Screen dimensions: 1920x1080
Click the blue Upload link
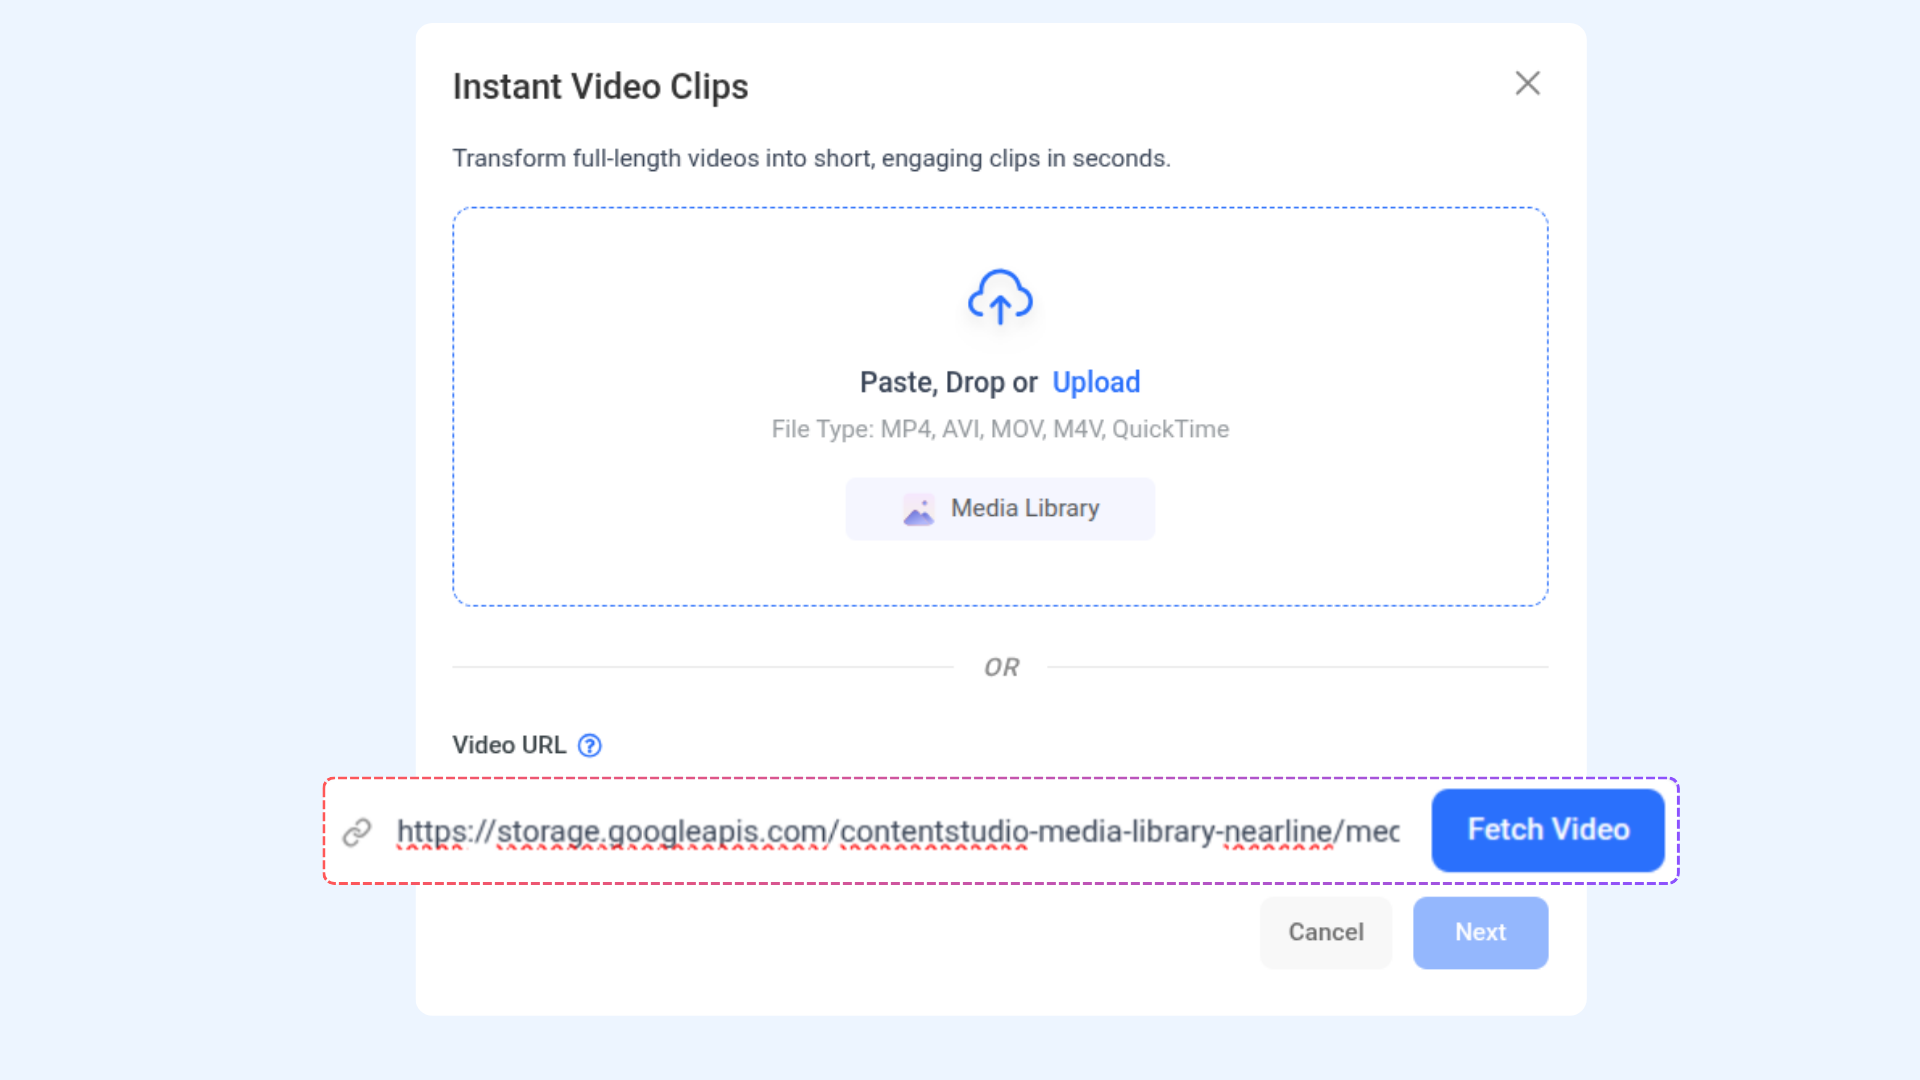[x=1096, y=382]
